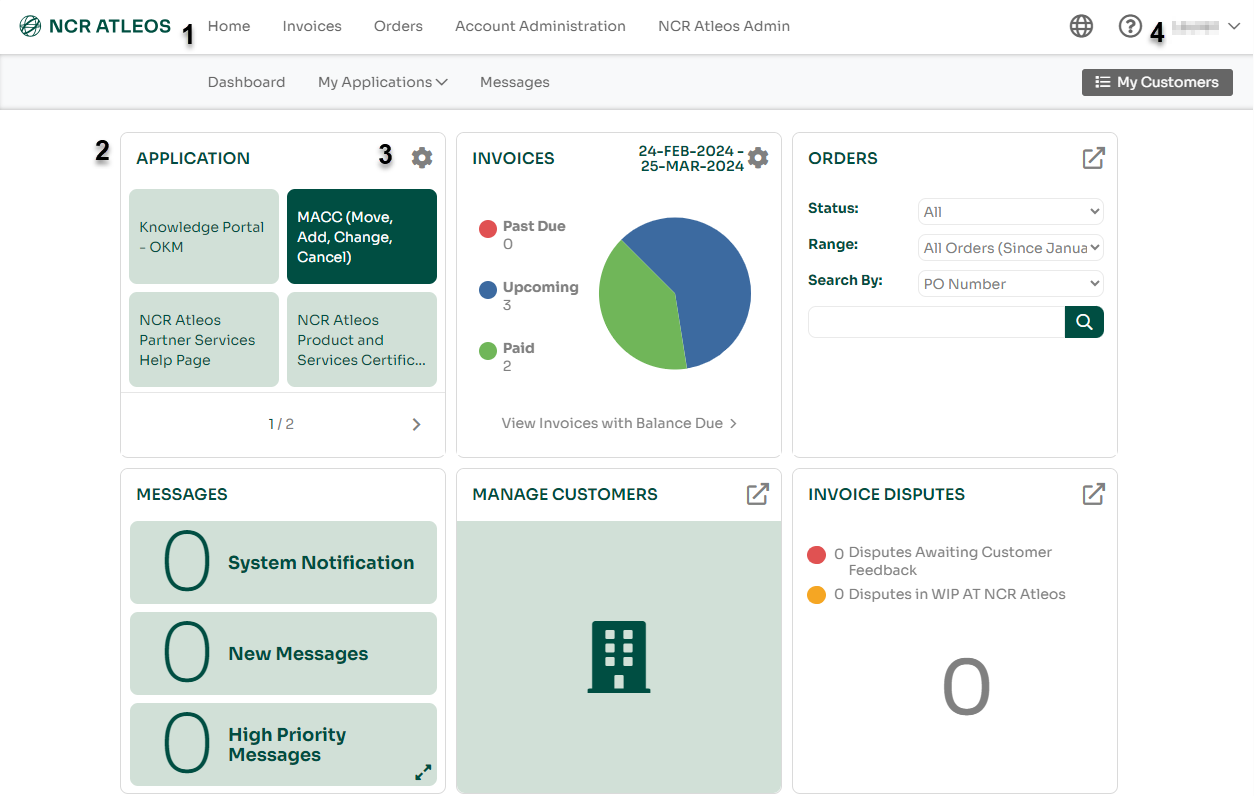1254x796 pixels.
Task: Click the orders search text field
Action: click(x=936, y=322)
